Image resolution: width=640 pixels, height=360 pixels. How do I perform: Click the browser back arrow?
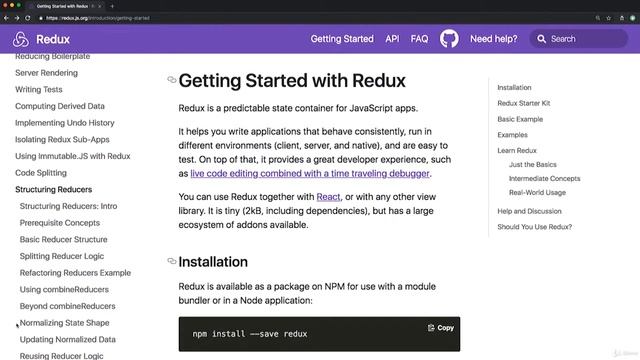6,18
